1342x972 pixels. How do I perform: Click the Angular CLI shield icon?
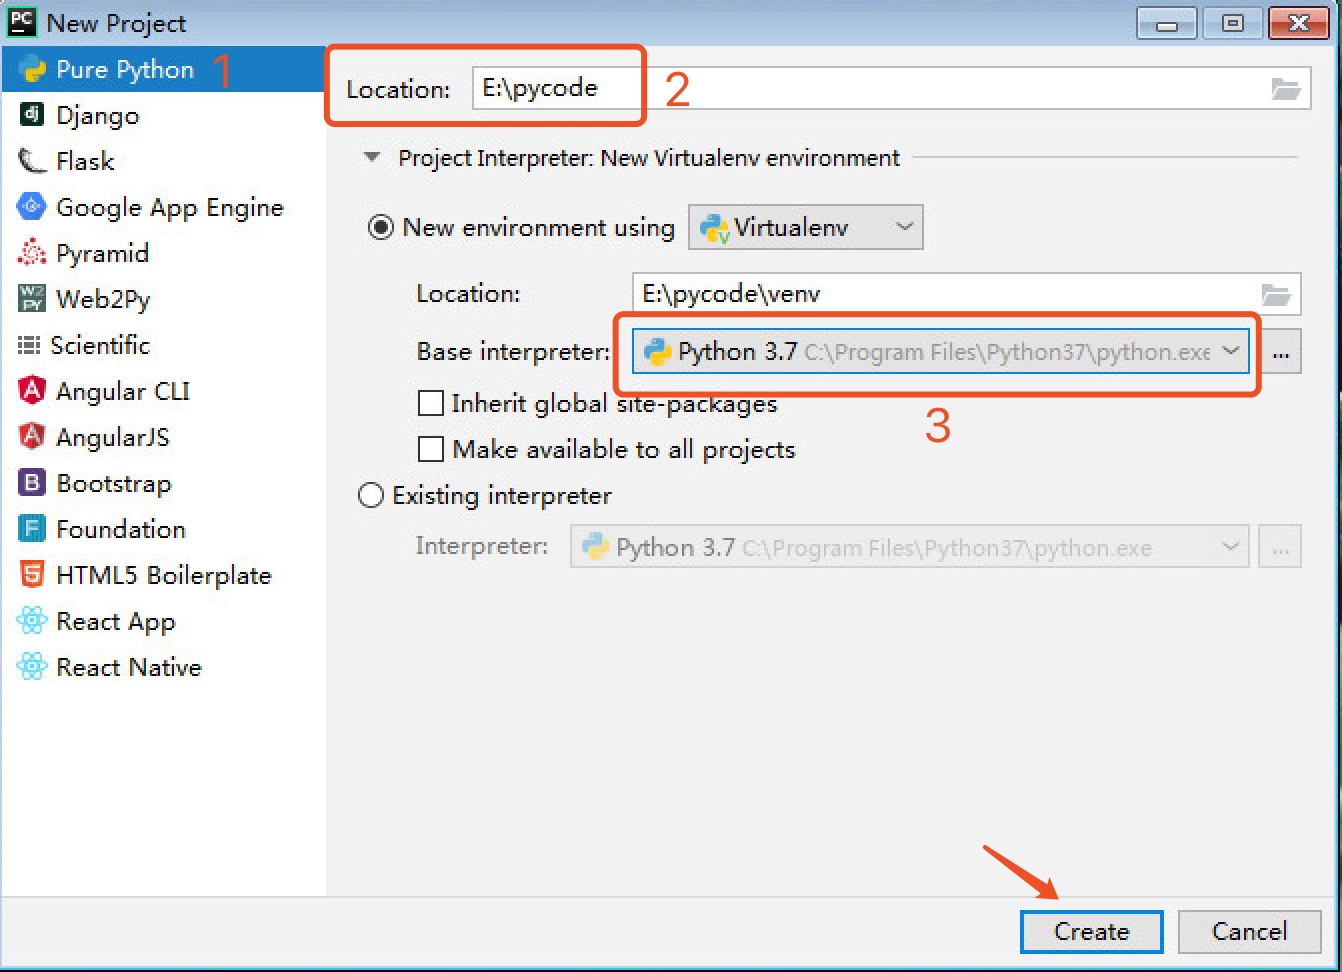click(32, 390)
